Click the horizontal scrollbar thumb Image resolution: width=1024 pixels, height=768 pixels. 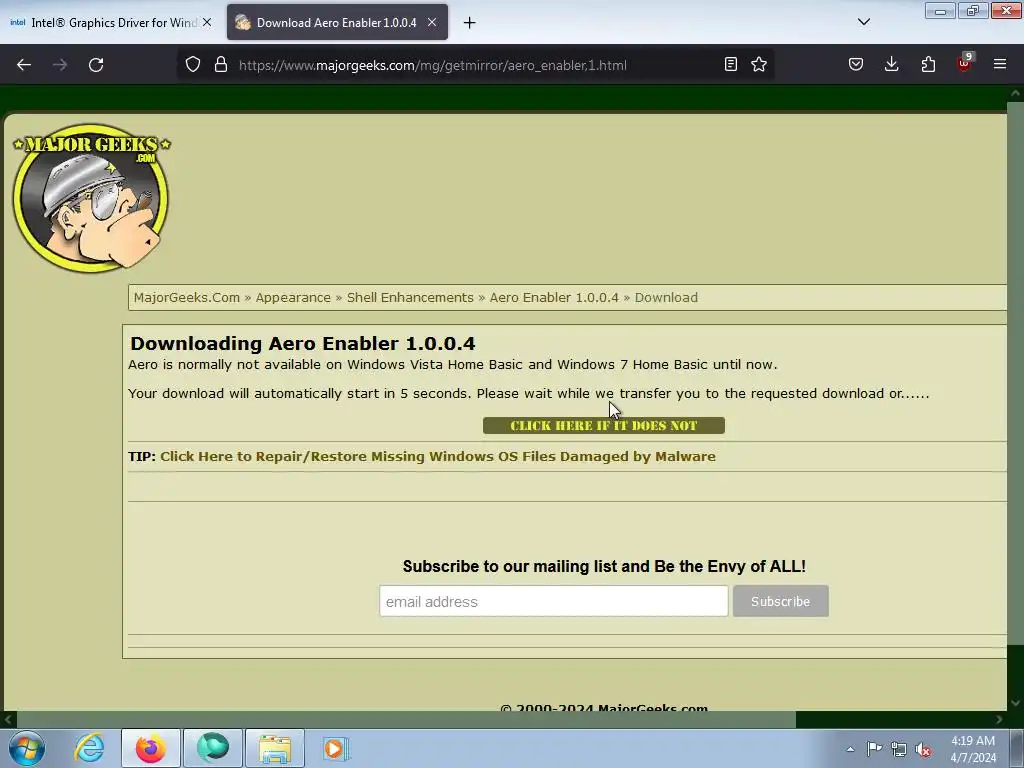coord(406,720)
